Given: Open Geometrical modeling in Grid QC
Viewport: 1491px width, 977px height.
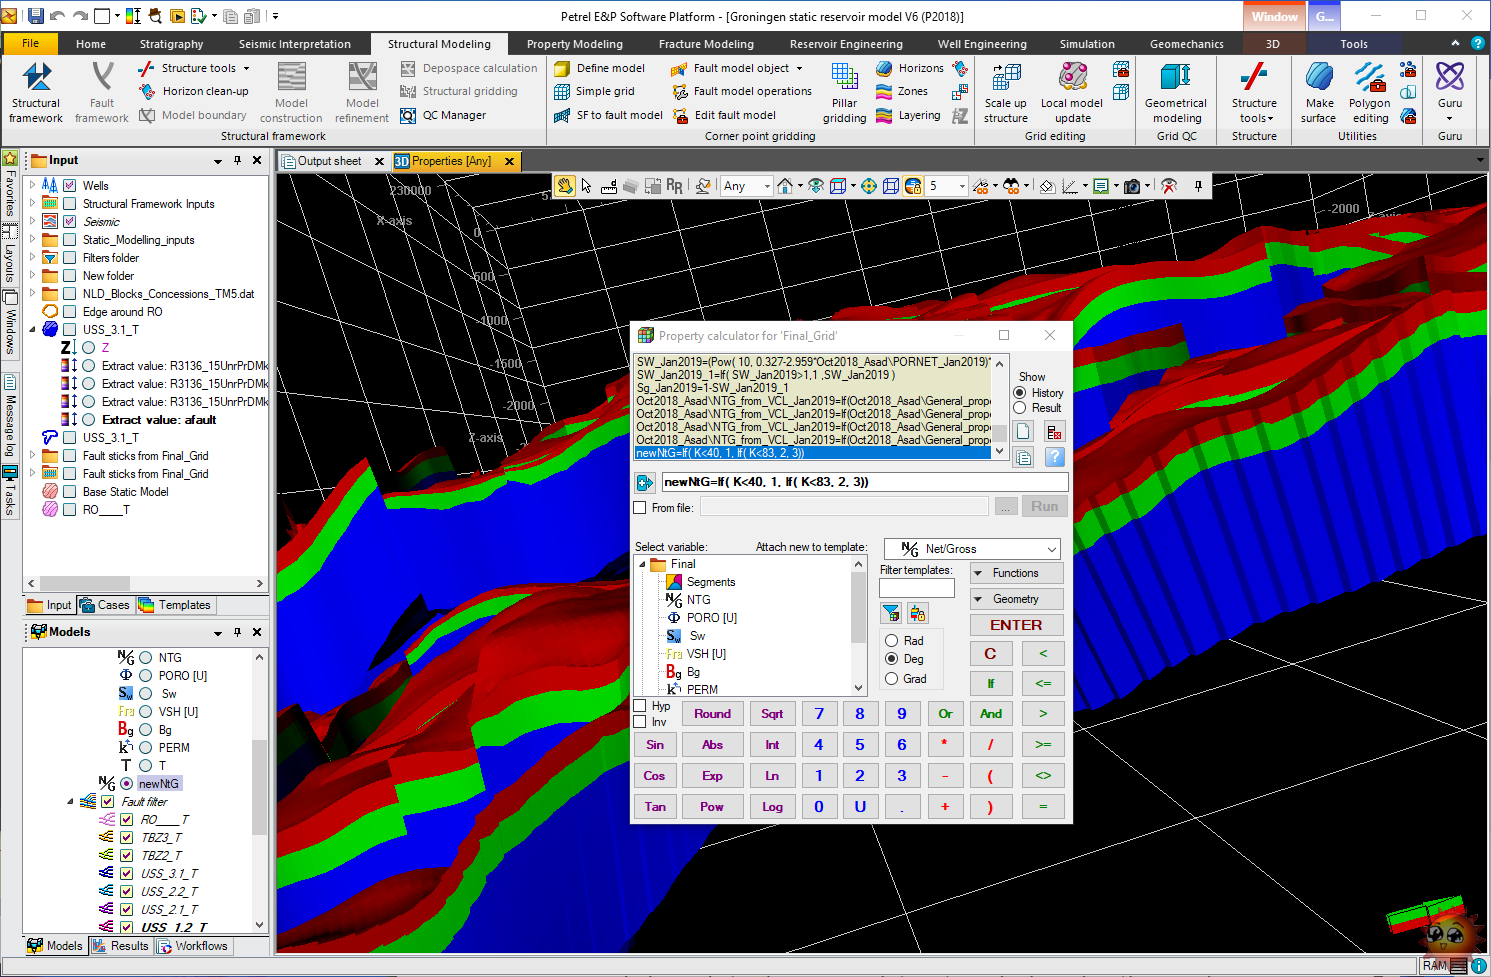Looking at the screenshot, I should click(1176, 93).
